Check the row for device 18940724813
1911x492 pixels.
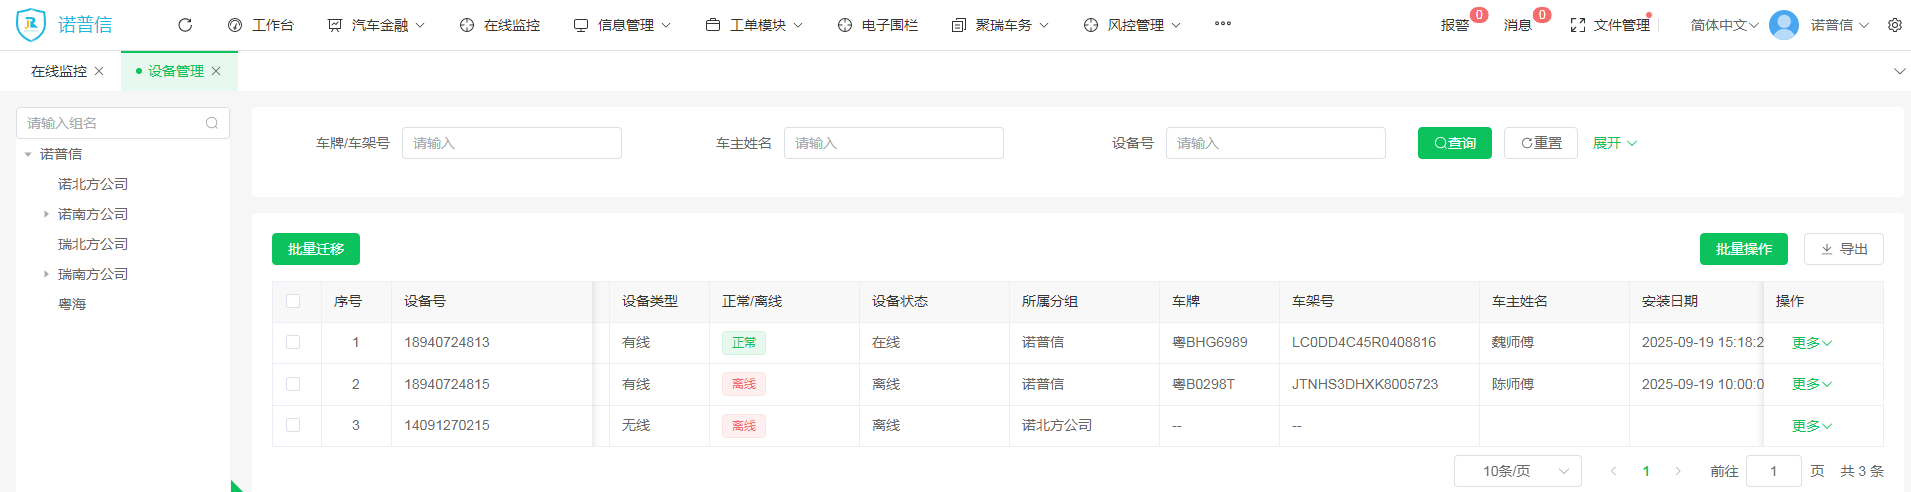click(x=293, y=342)
